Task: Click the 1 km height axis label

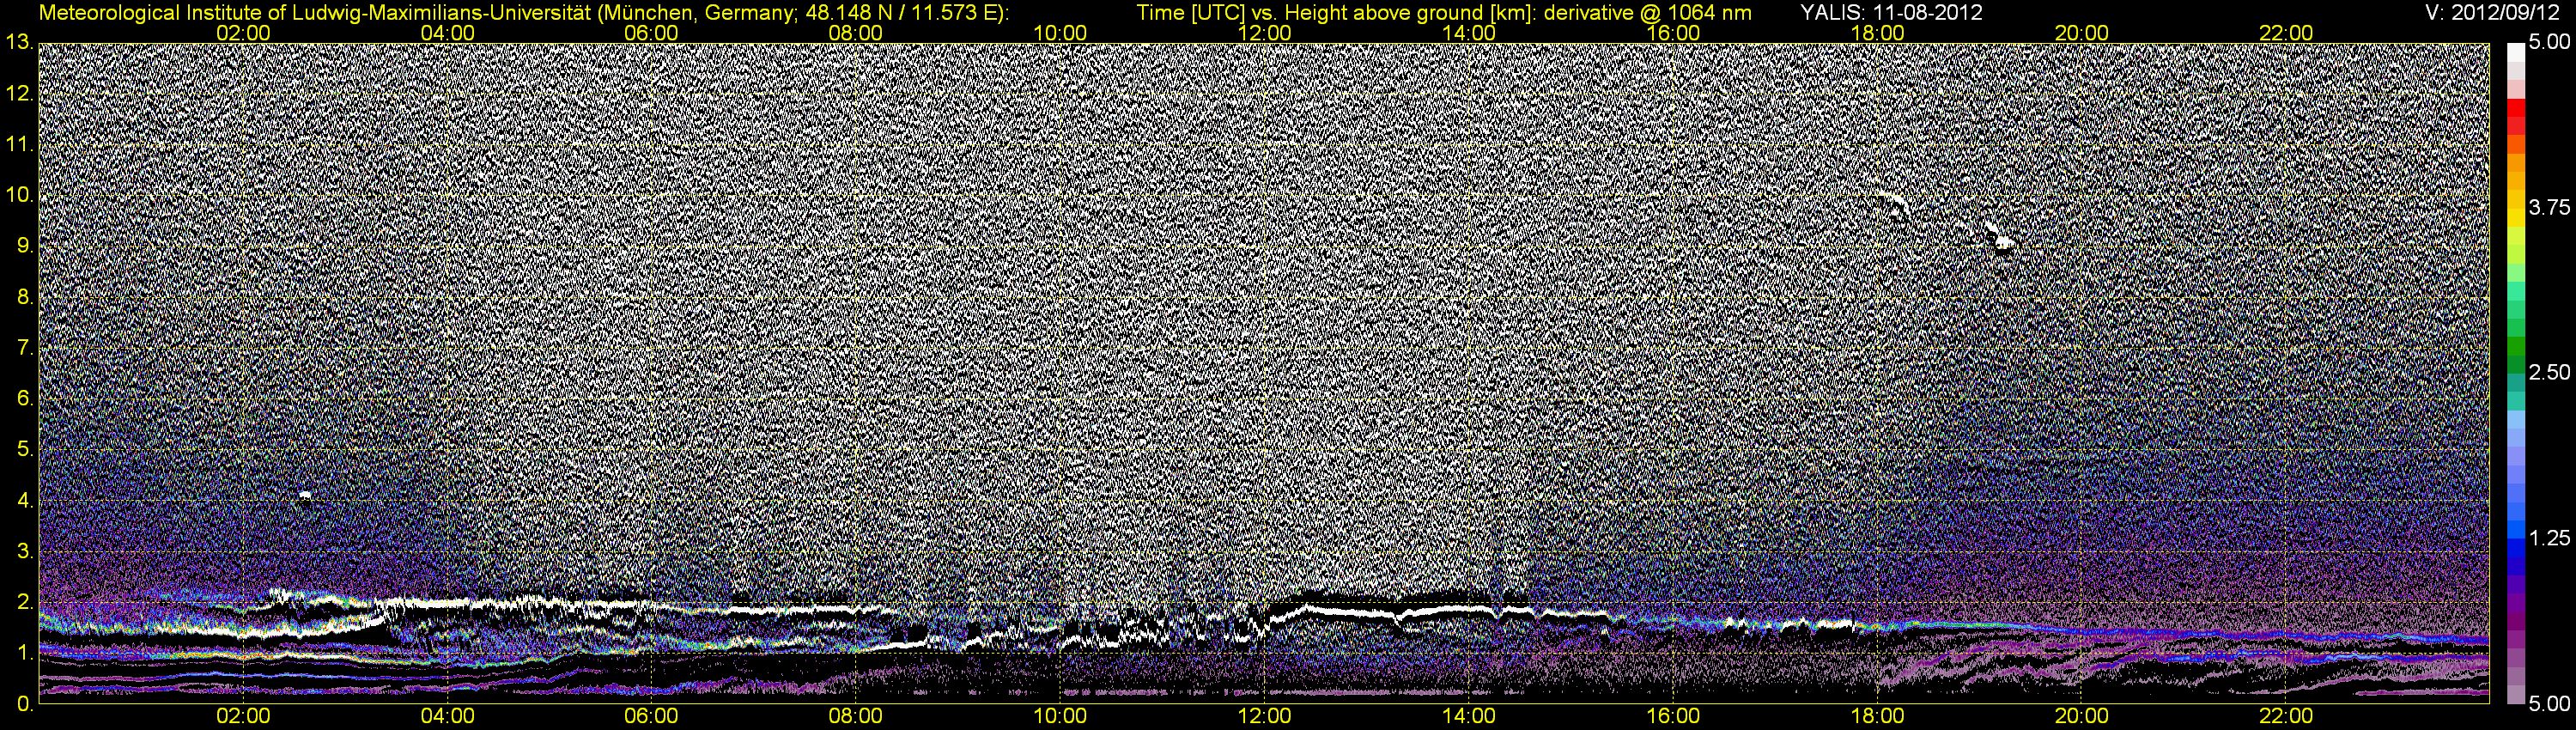Action: 24,652
